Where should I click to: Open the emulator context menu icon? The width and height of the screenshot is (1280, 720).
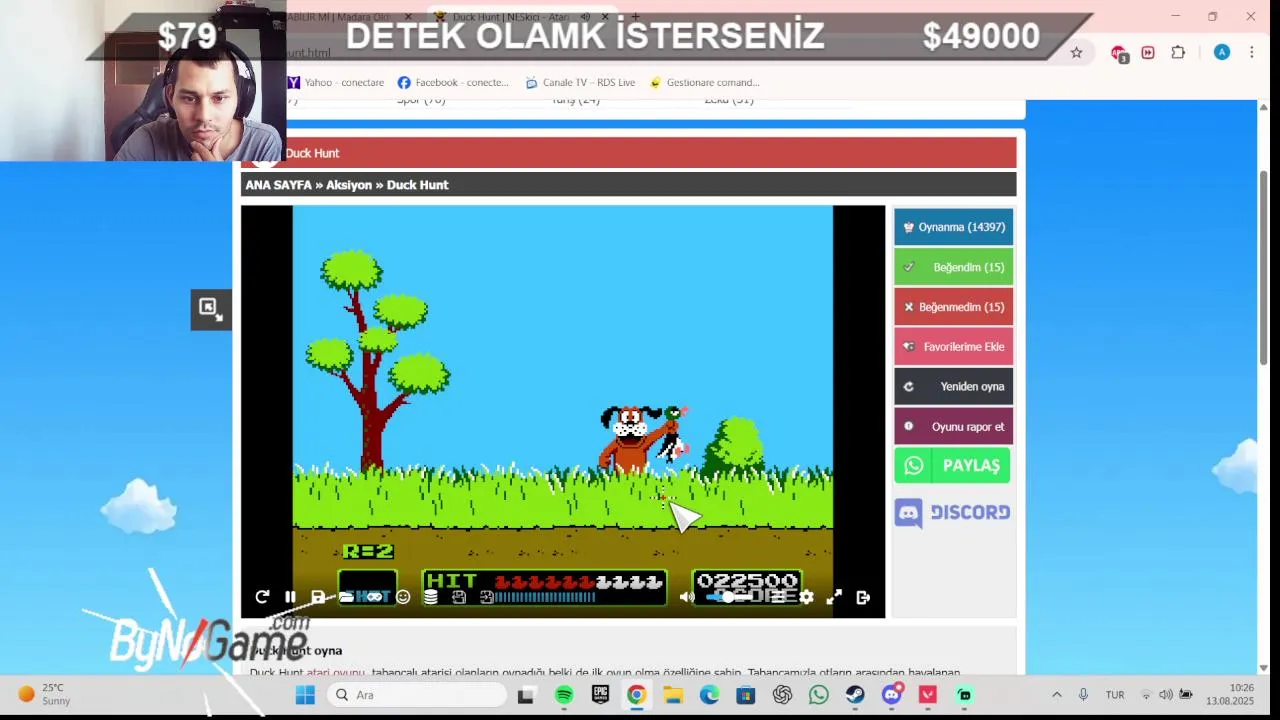click(x=778, y=597)
